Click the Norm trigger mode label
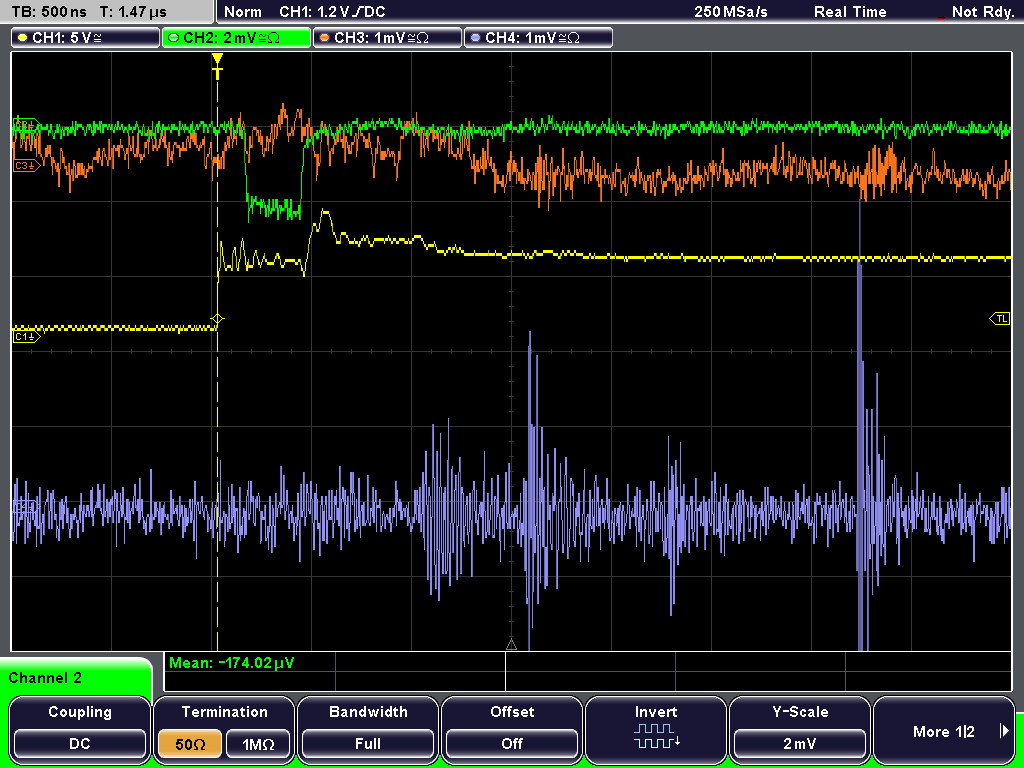Image resolution: width=1024 pixels, height=768 pixels. pos(242,12)
